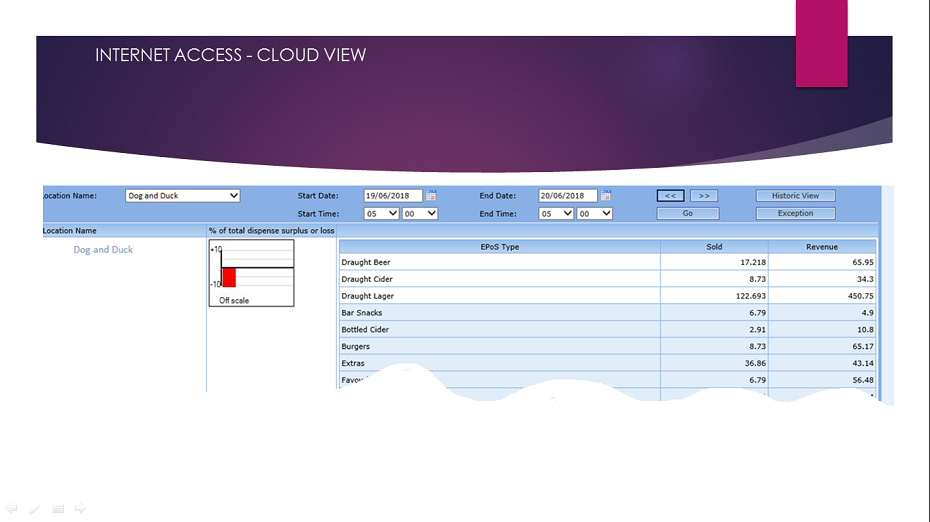This screenshot has width=930, height=522.
Task: Click the 17.218 sold value
Action: tap(753, 262)
